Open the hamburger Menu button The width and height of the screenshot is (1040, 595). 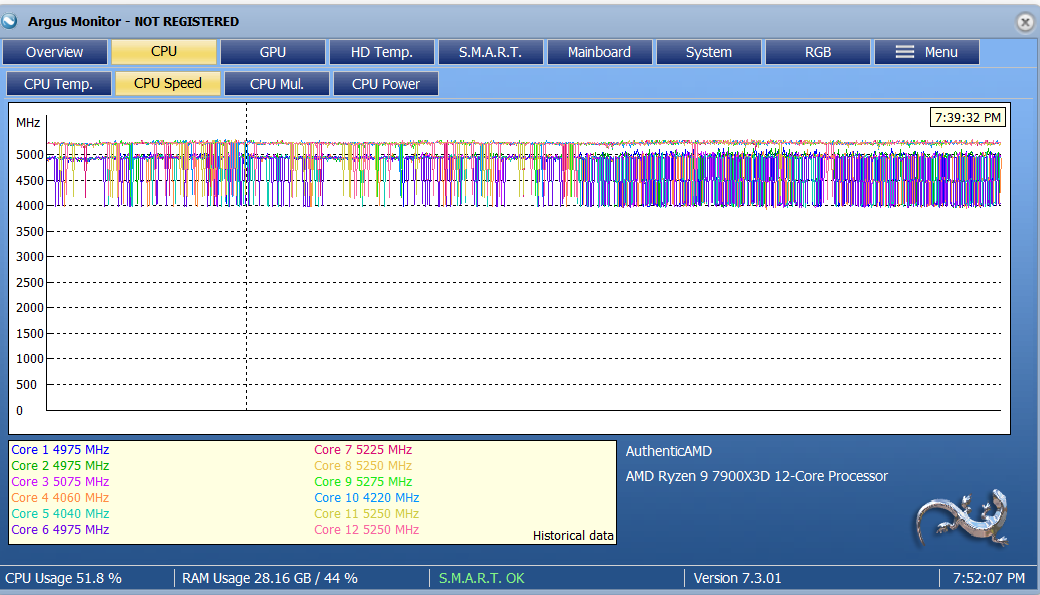(x=927, y=52)
